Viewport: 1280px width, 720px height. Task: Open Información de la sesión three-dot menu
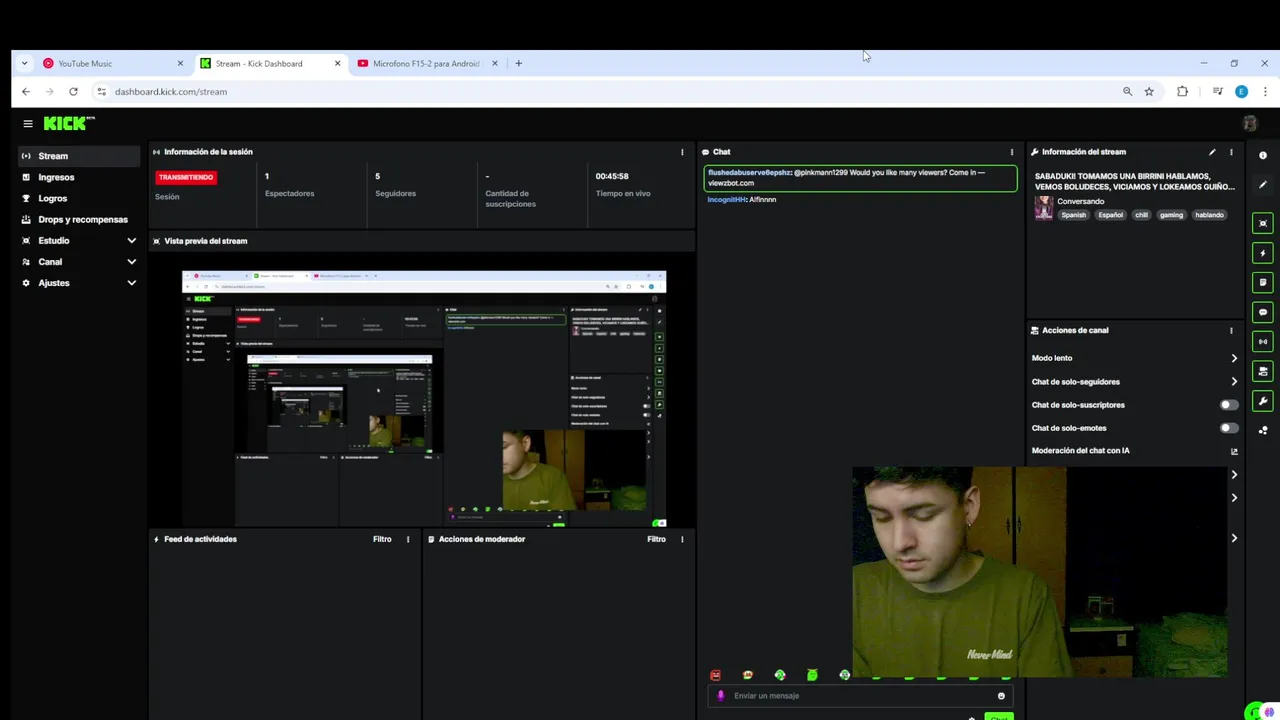(x=682, y=152)
